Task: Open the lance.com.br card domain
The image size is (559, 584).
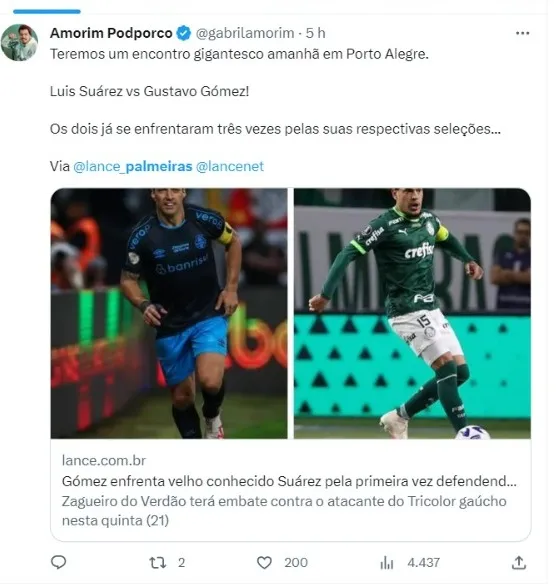Action: click(104, 461)
